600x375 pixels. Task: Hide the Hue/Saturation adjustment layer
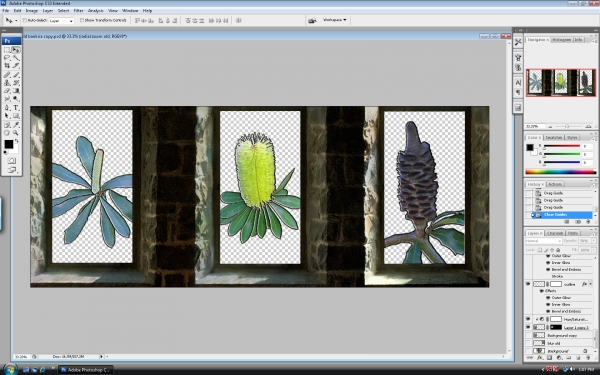[x=528, y=319]
